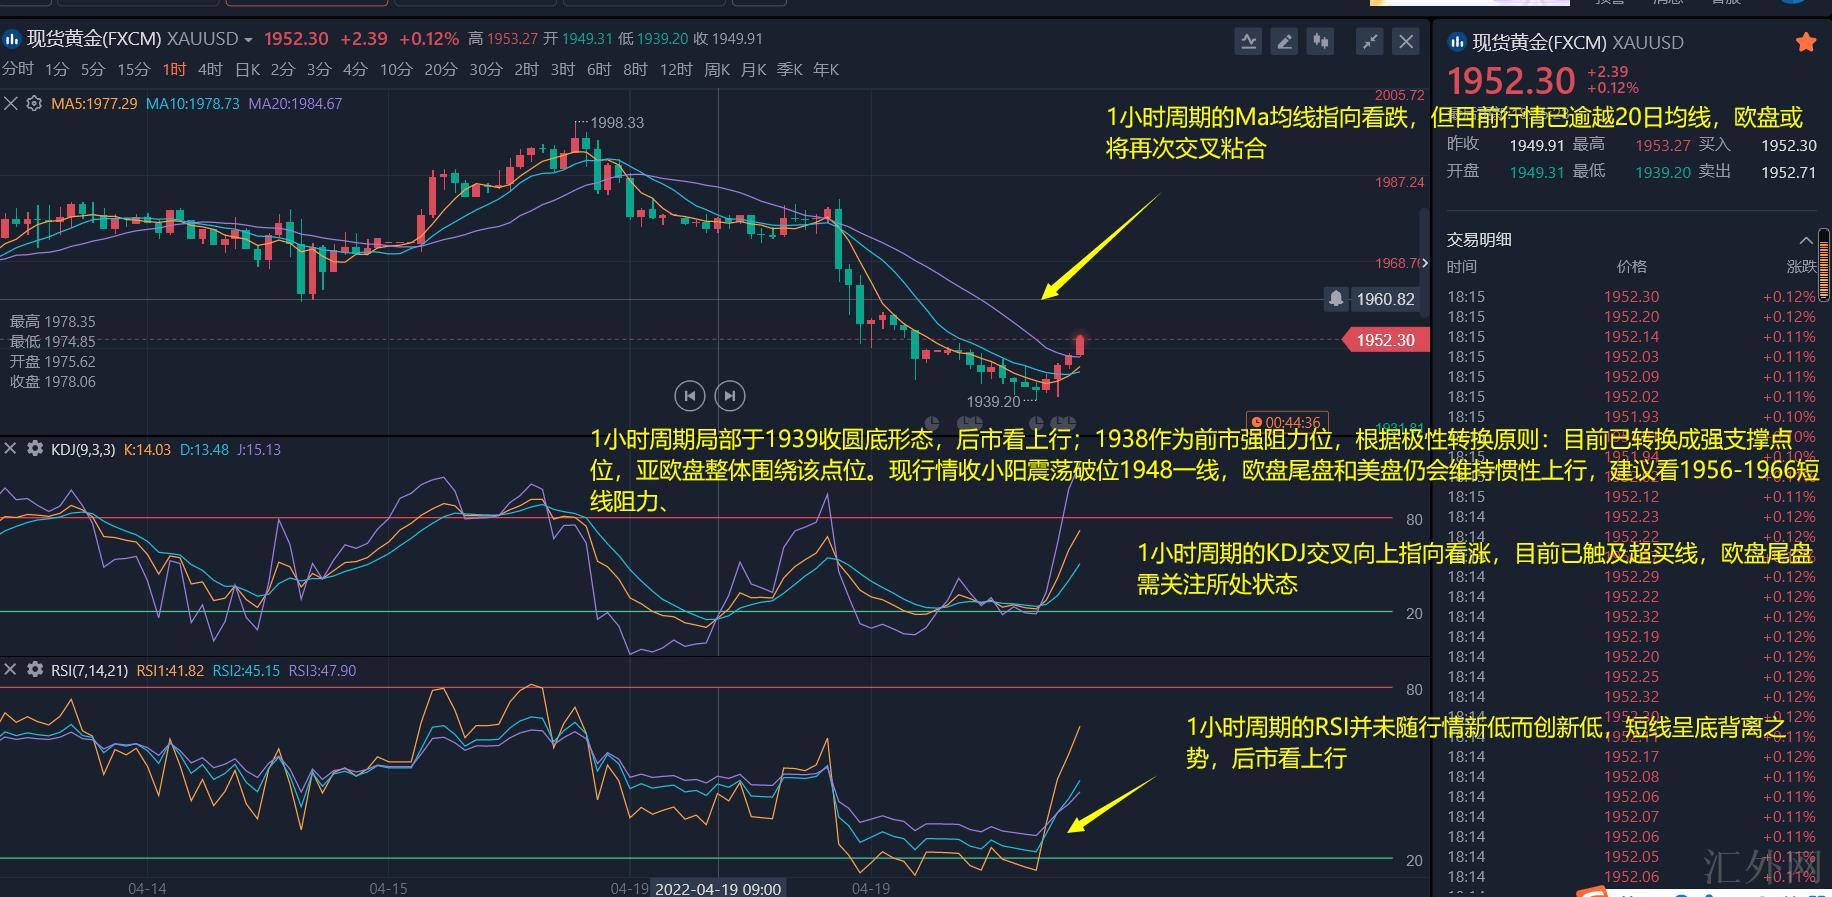
Task: Collapse the chart from fullscreen
Action: (1369, 41)
